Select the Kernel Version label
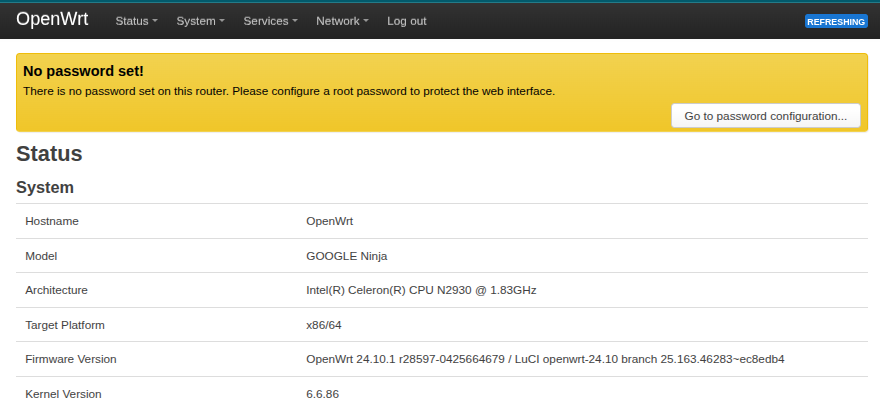 63,394
